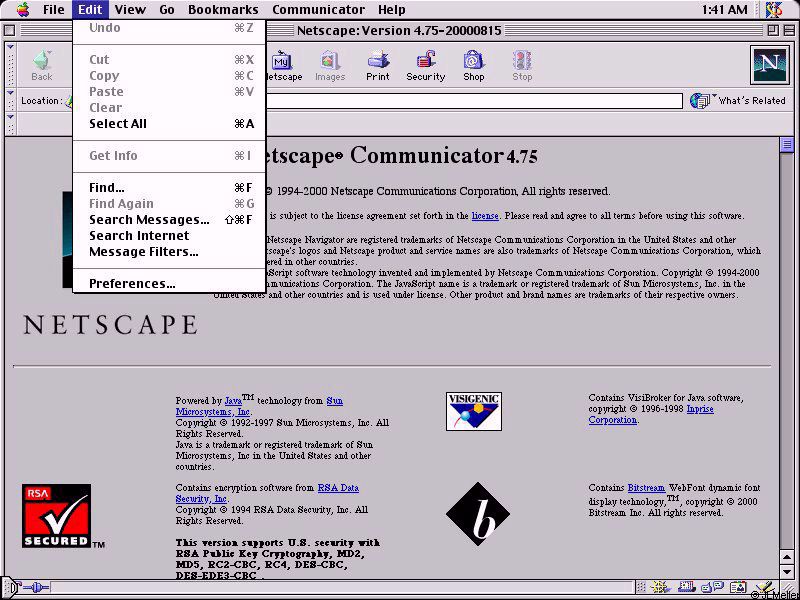Image resolution: width=800 pixels, height=600 pixels.
Task: Click the Back toolbar button
Action: point(42,66)
